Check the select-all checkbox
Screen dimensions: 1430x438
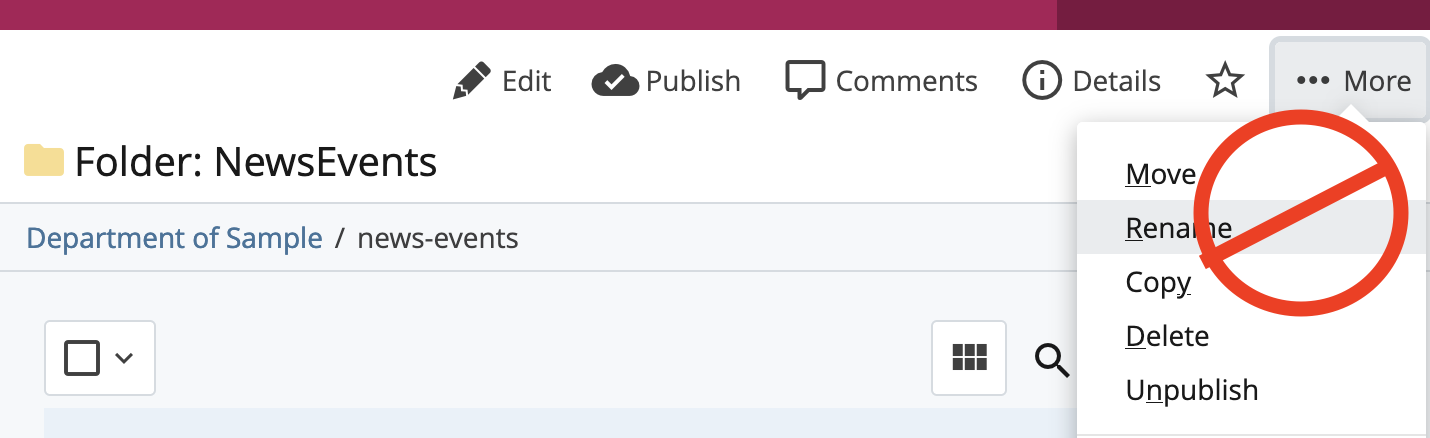coord(82,357)
